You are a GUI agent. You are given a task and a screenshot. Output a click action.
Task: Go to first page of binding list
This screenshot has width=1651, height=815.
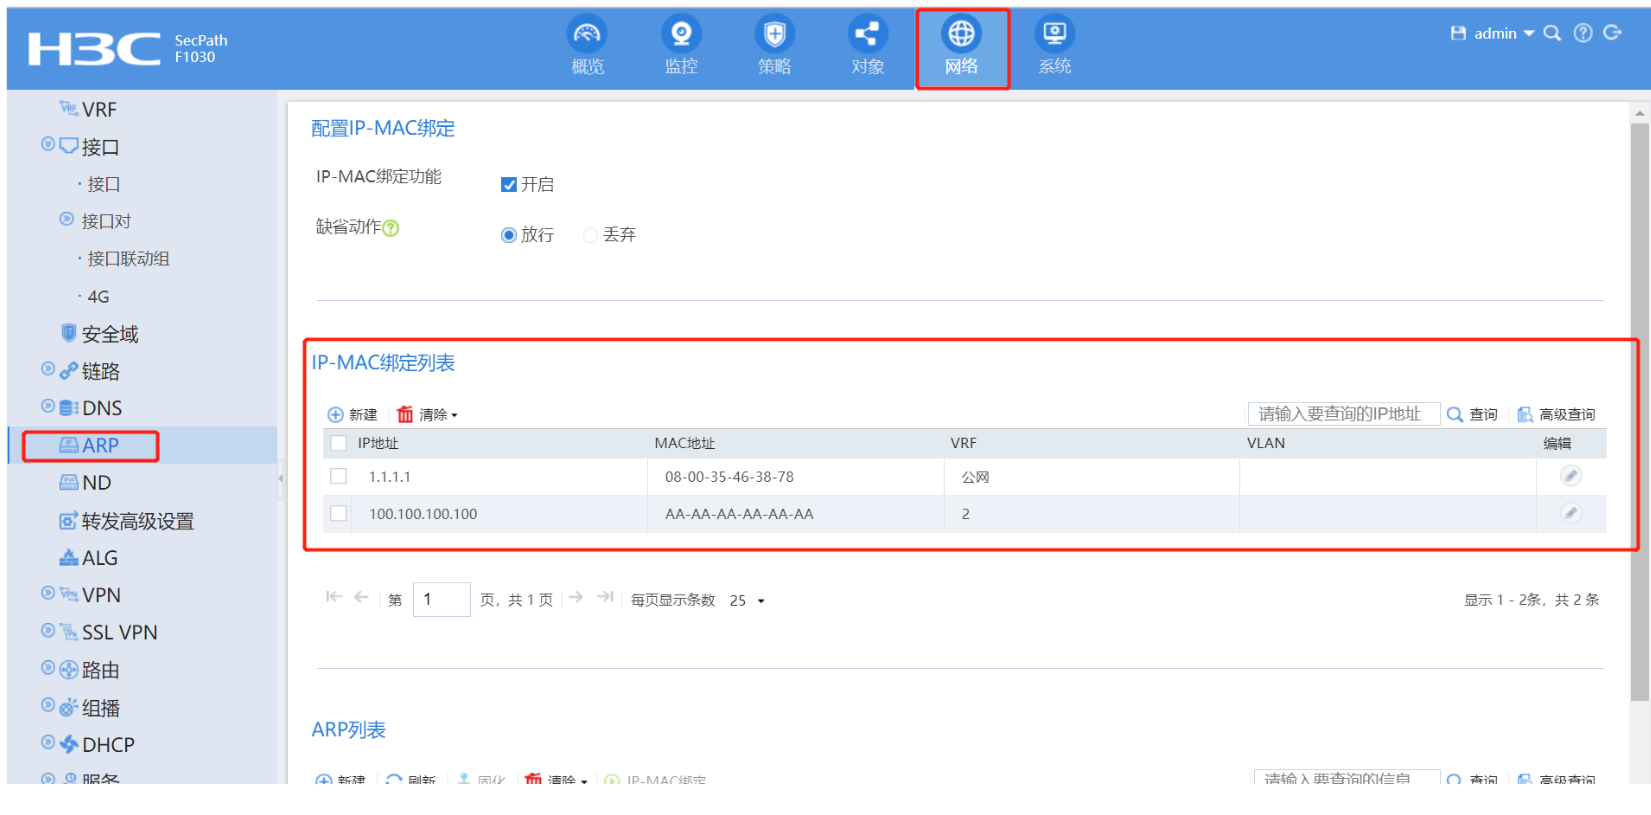point(334,598)
